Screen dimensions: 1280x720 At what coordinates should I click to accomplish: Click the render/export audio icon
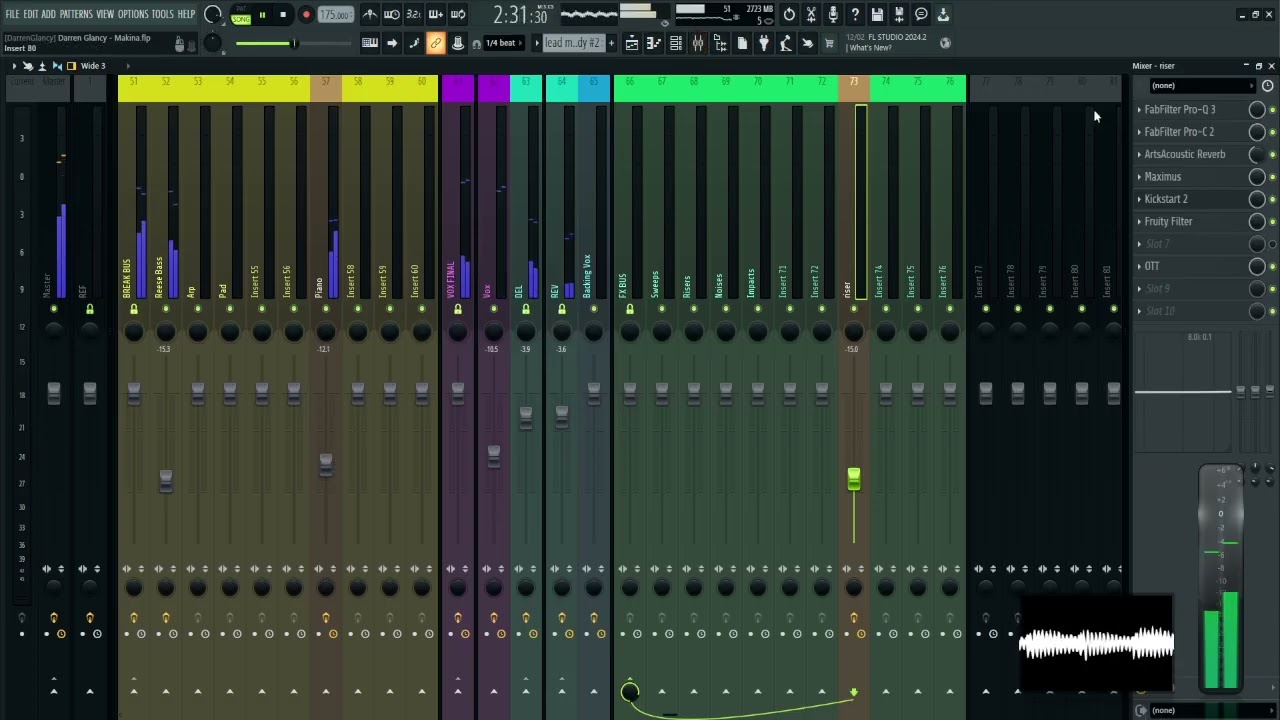[899, 15]
